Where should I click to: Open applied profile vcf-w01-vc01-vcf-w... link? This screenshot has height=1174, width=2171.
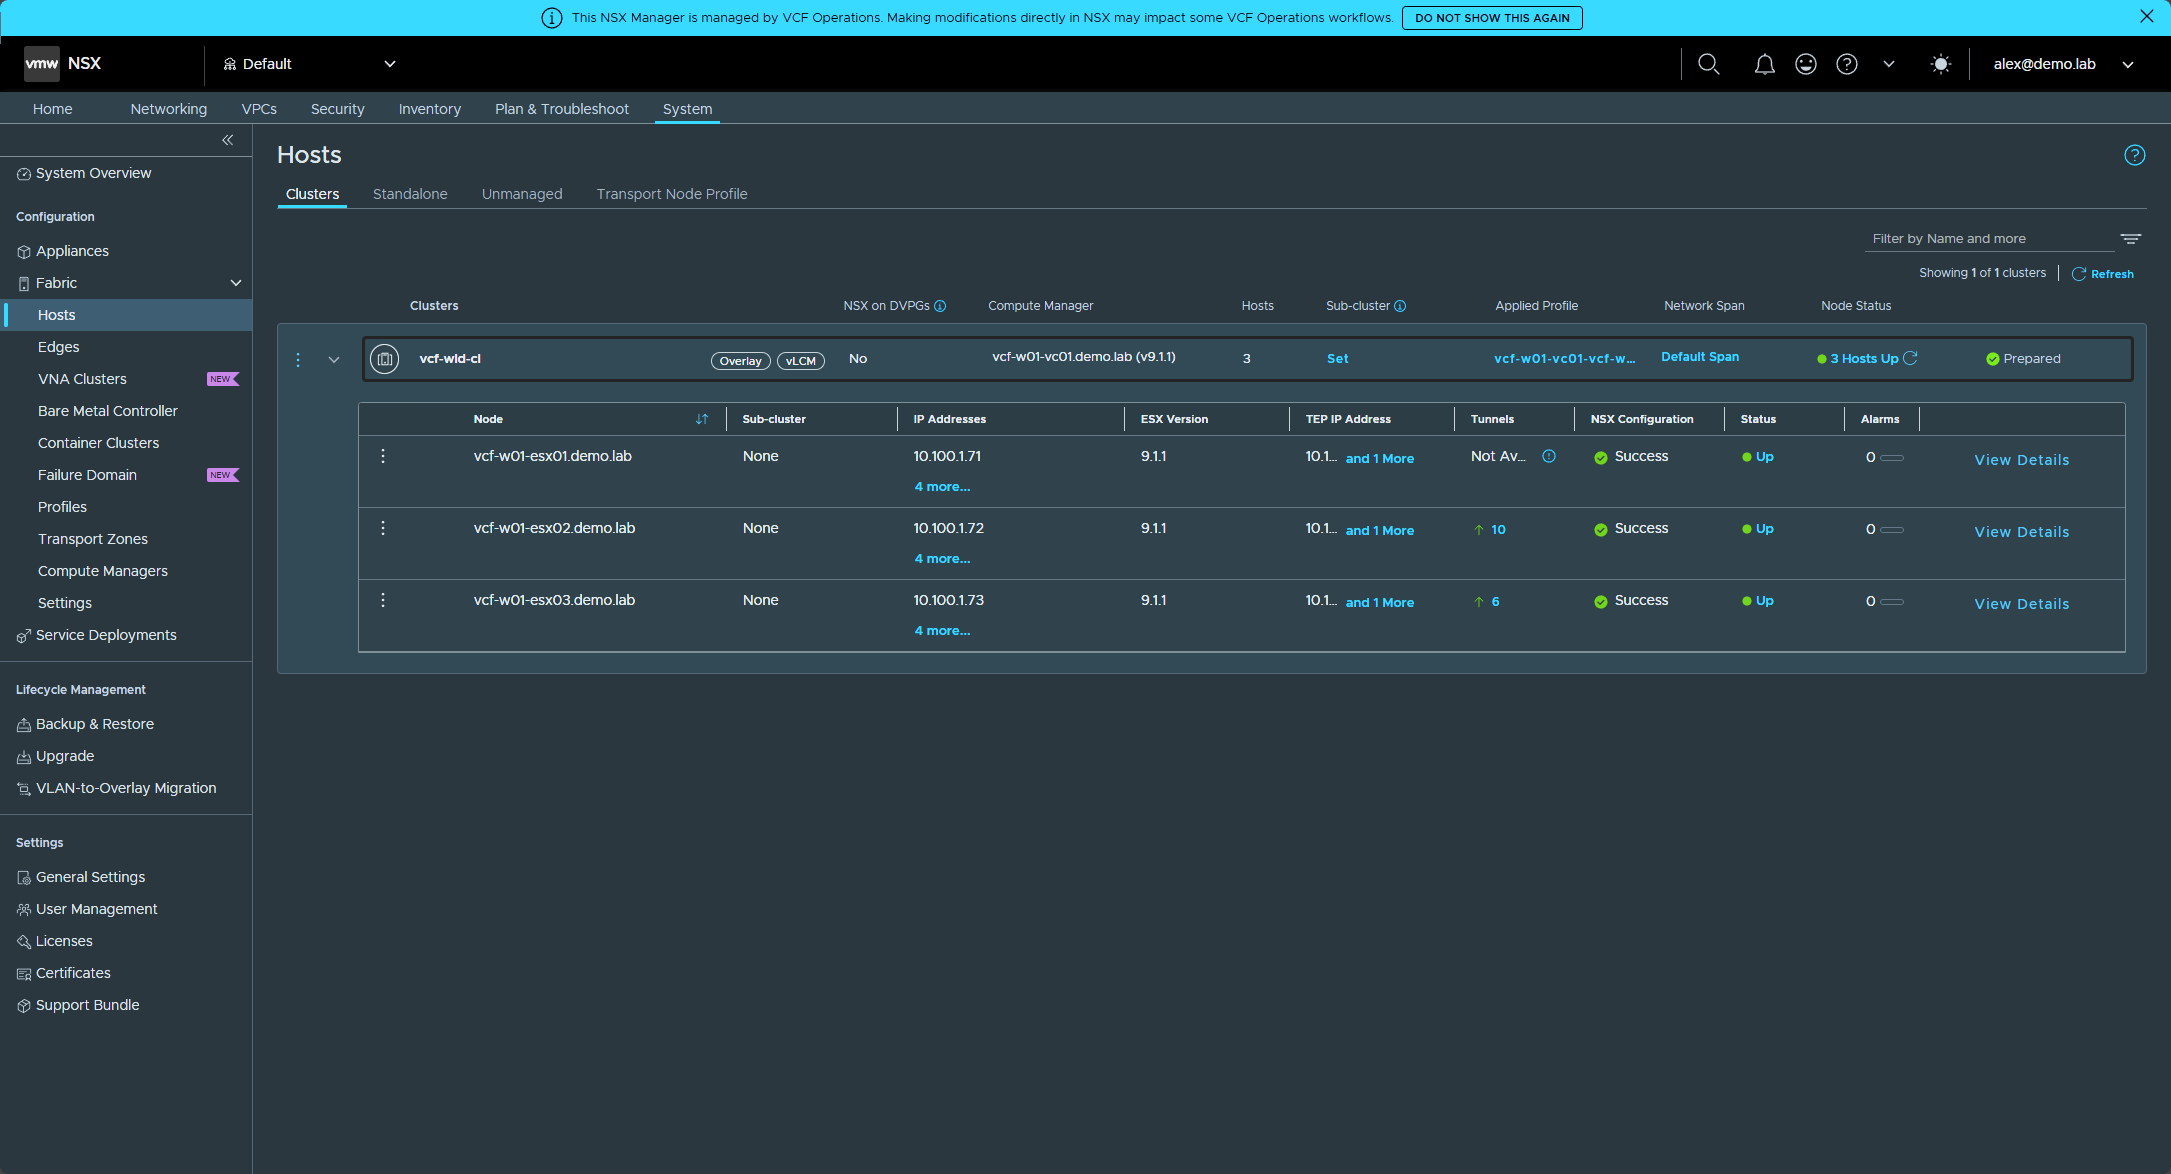coord(1564,359)
